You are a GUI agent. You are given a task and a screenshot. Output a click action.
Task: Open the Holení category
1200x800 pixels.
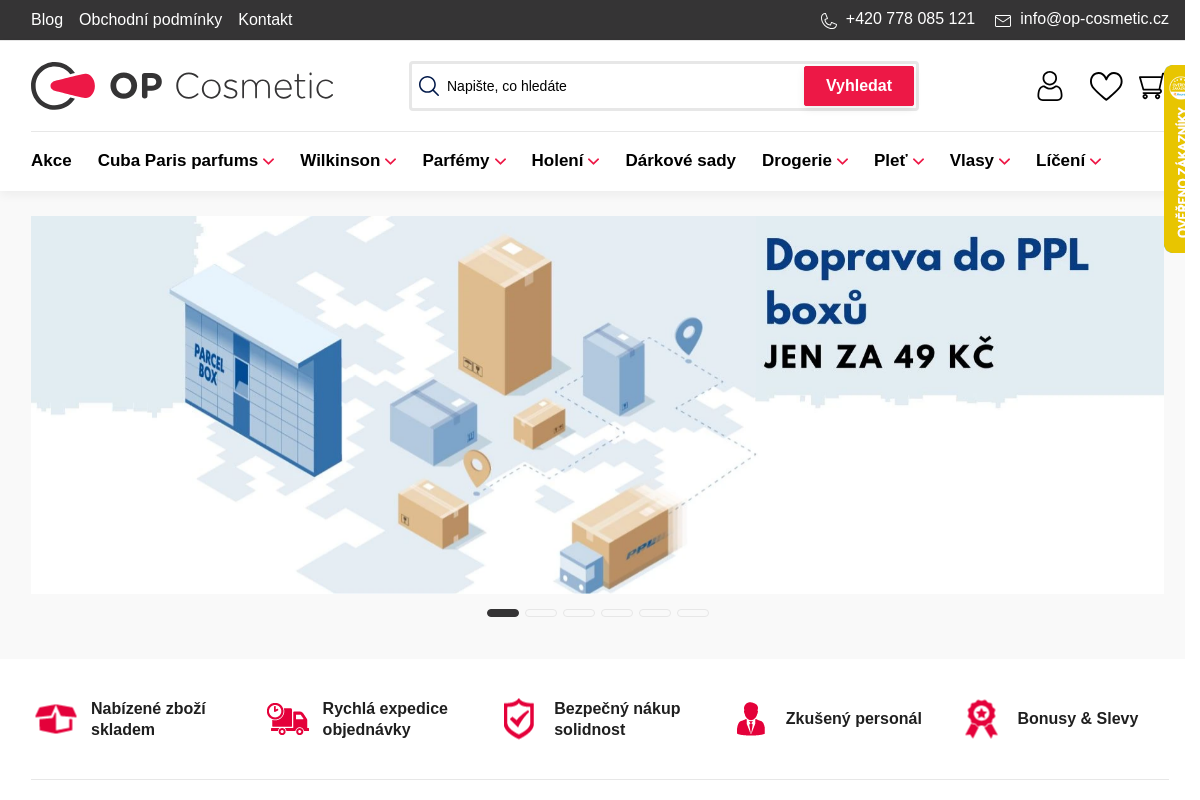558,161
